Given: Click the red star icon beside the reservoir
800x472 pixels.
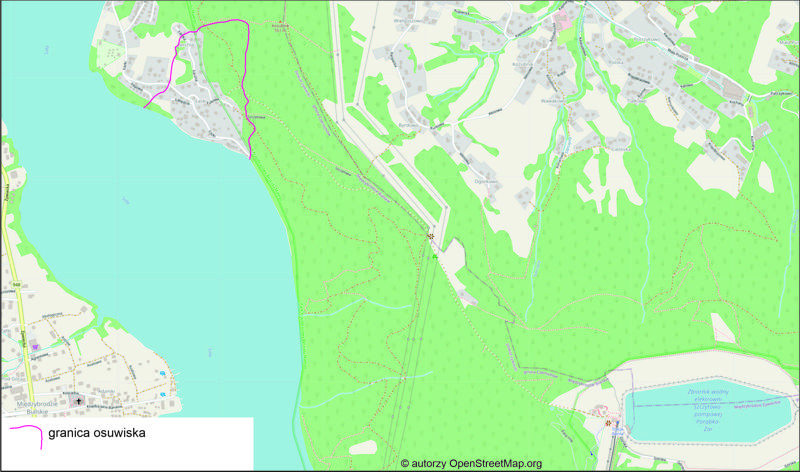Looking at the screenshot, I should (x=607, y=422).
